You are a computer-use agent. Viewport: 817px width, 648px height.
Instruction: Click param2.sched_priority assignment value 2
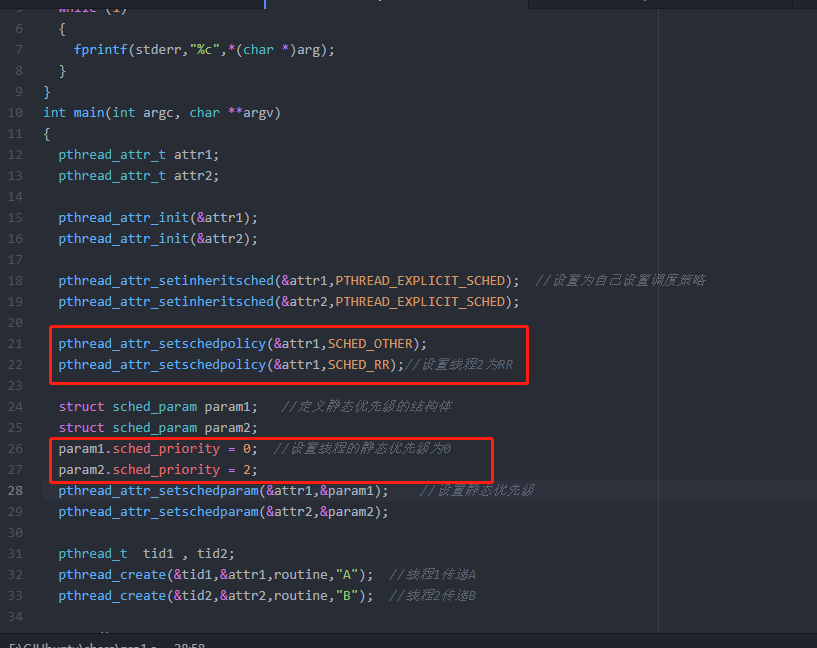pyautogui.click(x=246, y=470)
